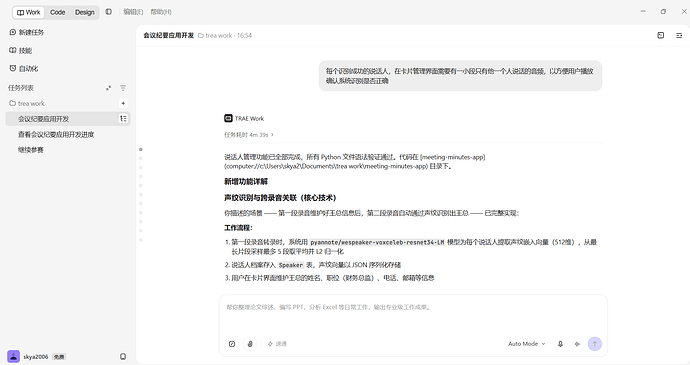The width and height of the screenshot is (690, 365).
Task: Click the sparkle enhance prompt icon
Action: (577, 344)
